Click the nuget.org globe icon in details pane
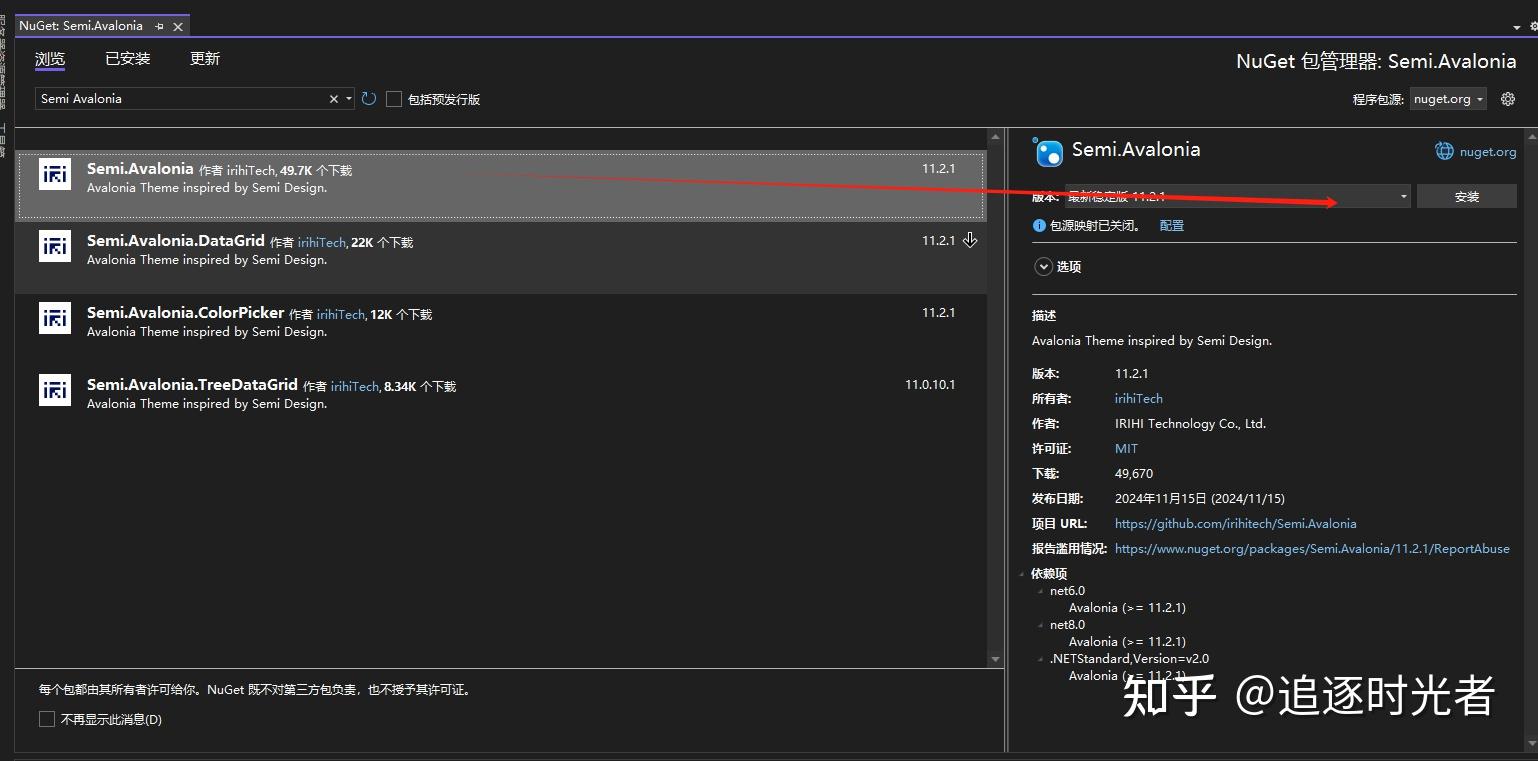The image size is (1538, 761). tap(1443, 151)
